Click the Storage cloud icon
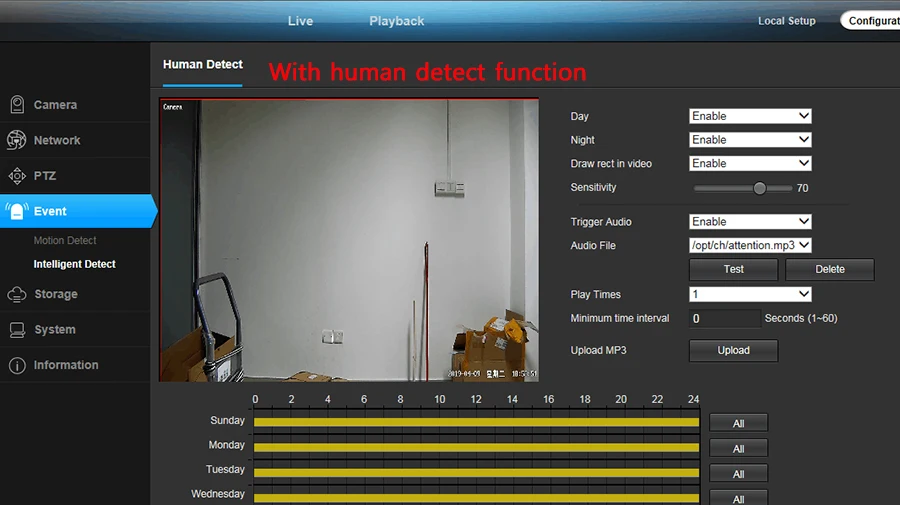This screenshot has height=505, width=900. (17, 294)
